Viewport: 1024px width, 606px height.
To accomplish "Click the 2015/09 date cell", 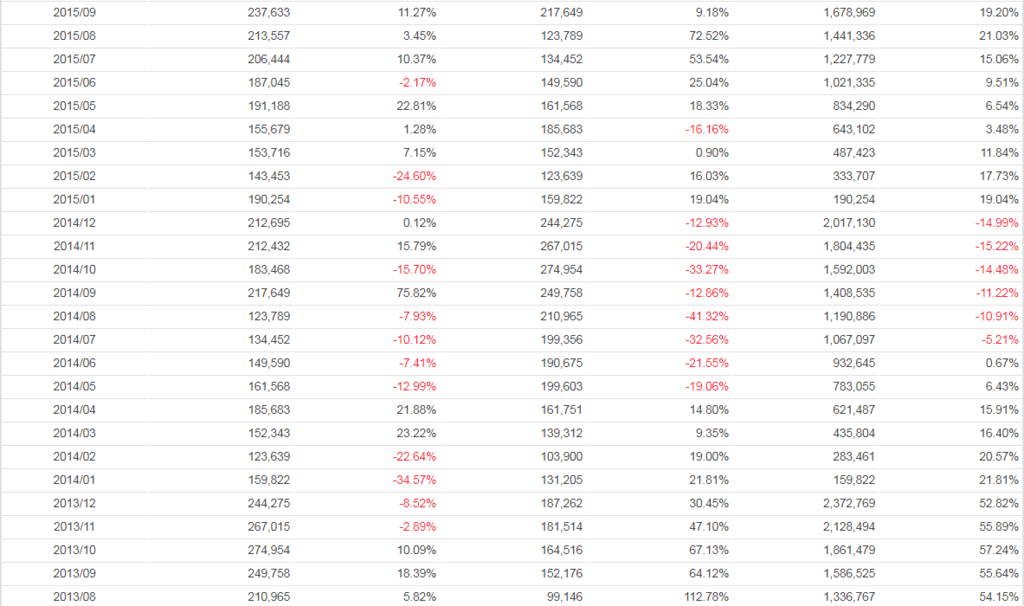I will (73, 13).
